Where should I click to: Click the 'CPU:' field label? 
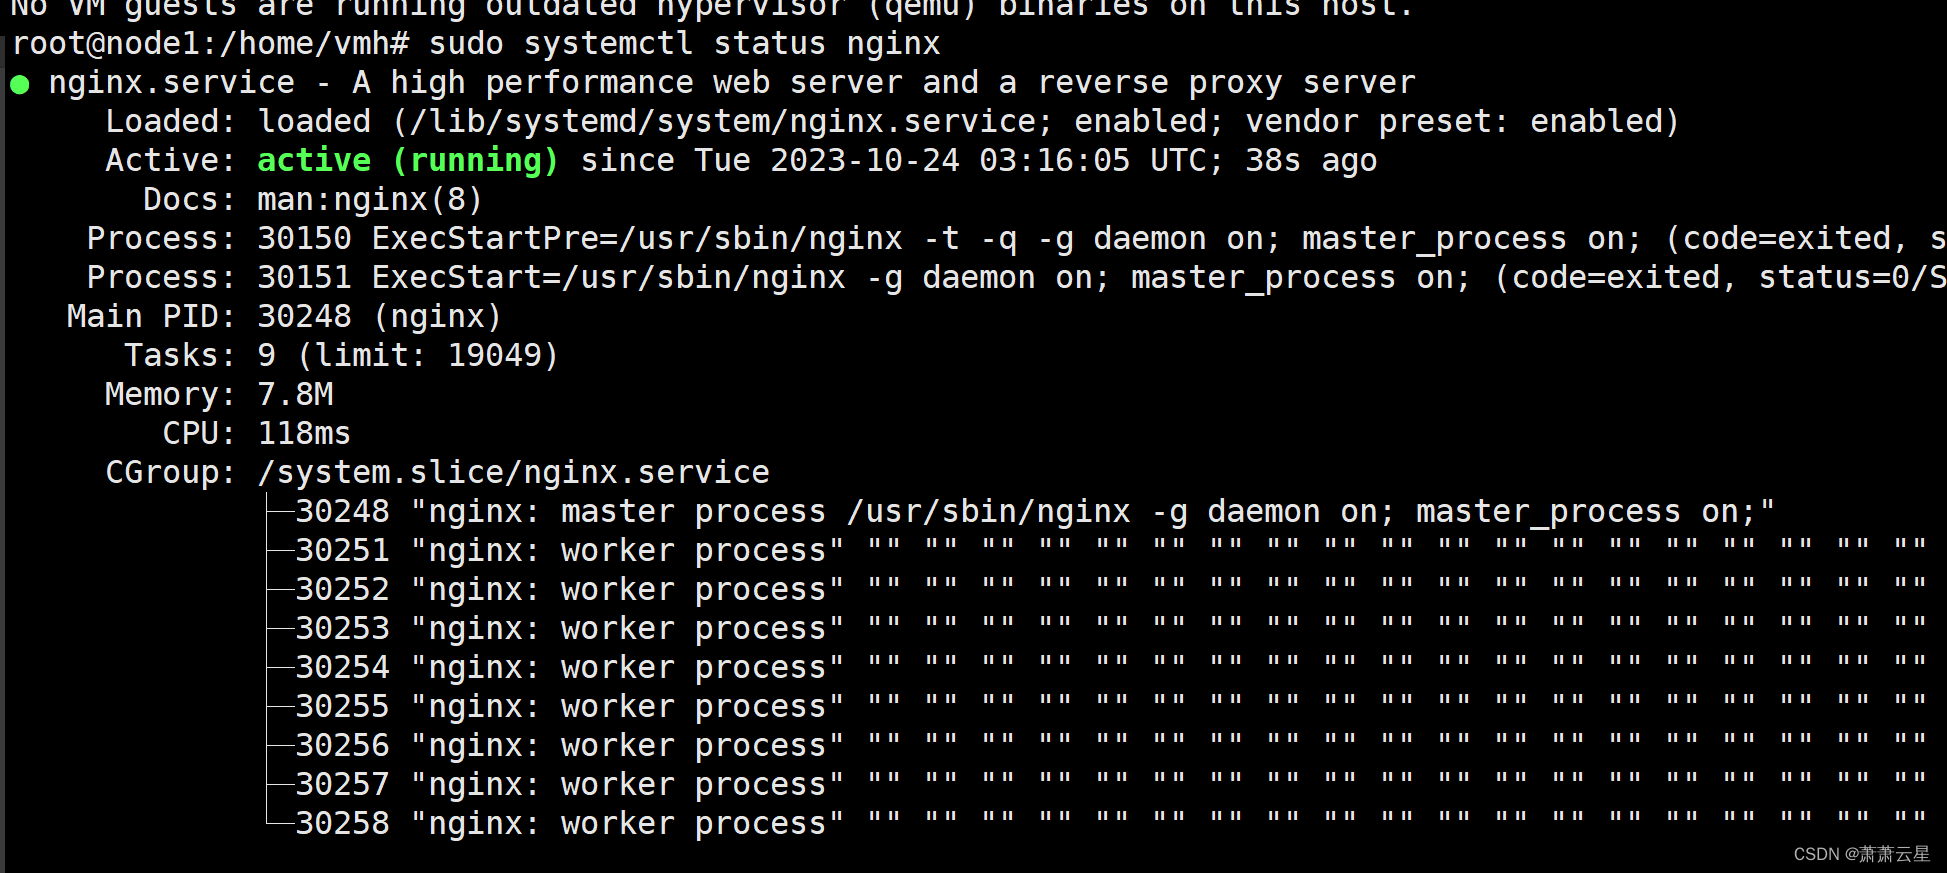tap(199, 434)
